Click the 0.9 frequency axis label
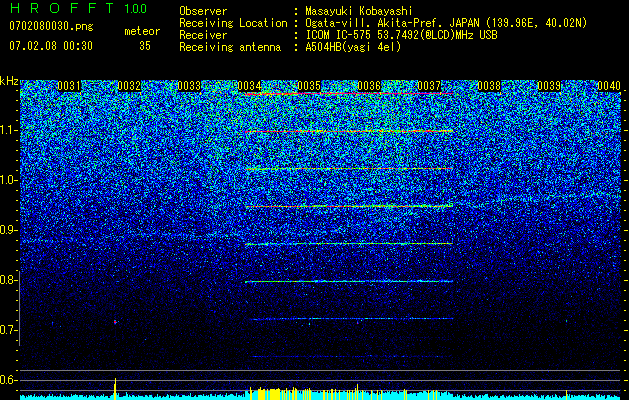This screenshot has height=400, width=629. pyautogui.click(x=7, y=230)
